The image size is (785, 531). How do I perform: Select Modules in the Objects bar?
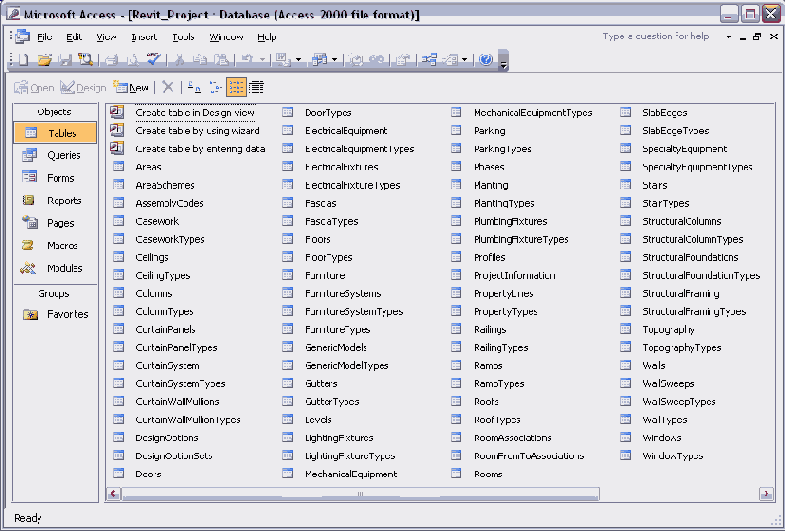coord(55,268)
